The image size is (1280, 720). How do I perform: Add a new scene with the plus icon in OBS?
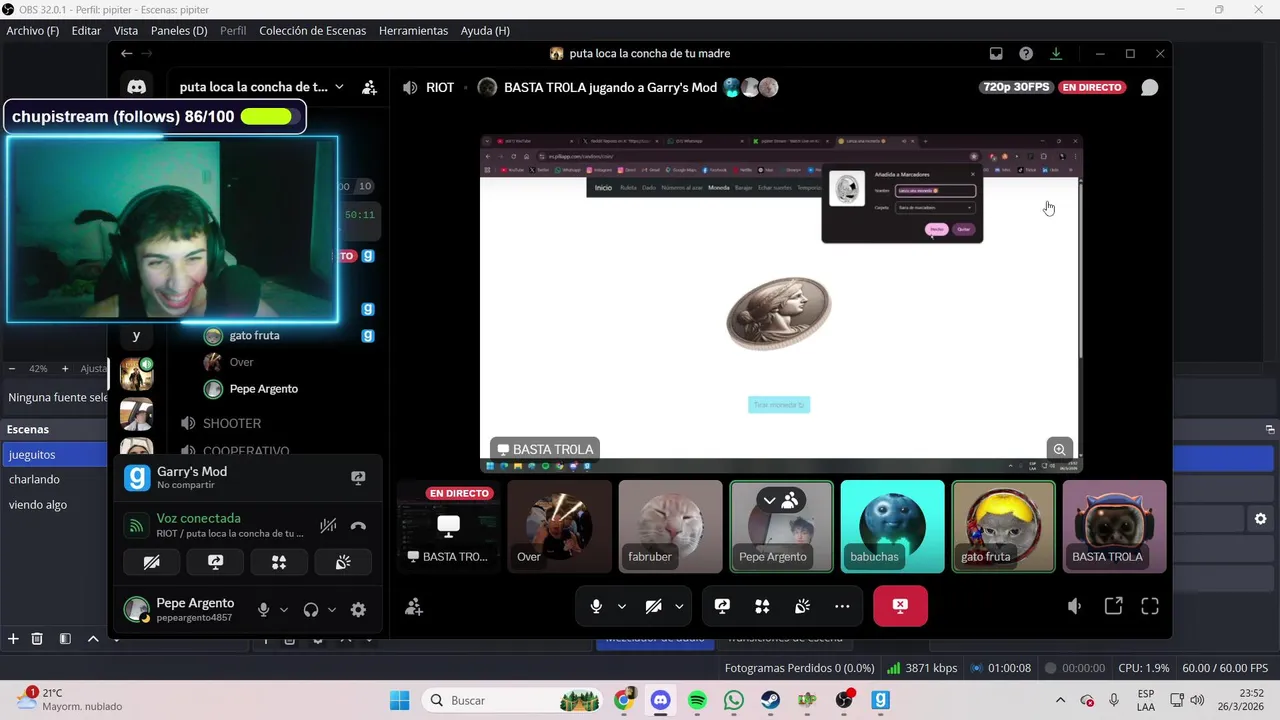[13, 639]
